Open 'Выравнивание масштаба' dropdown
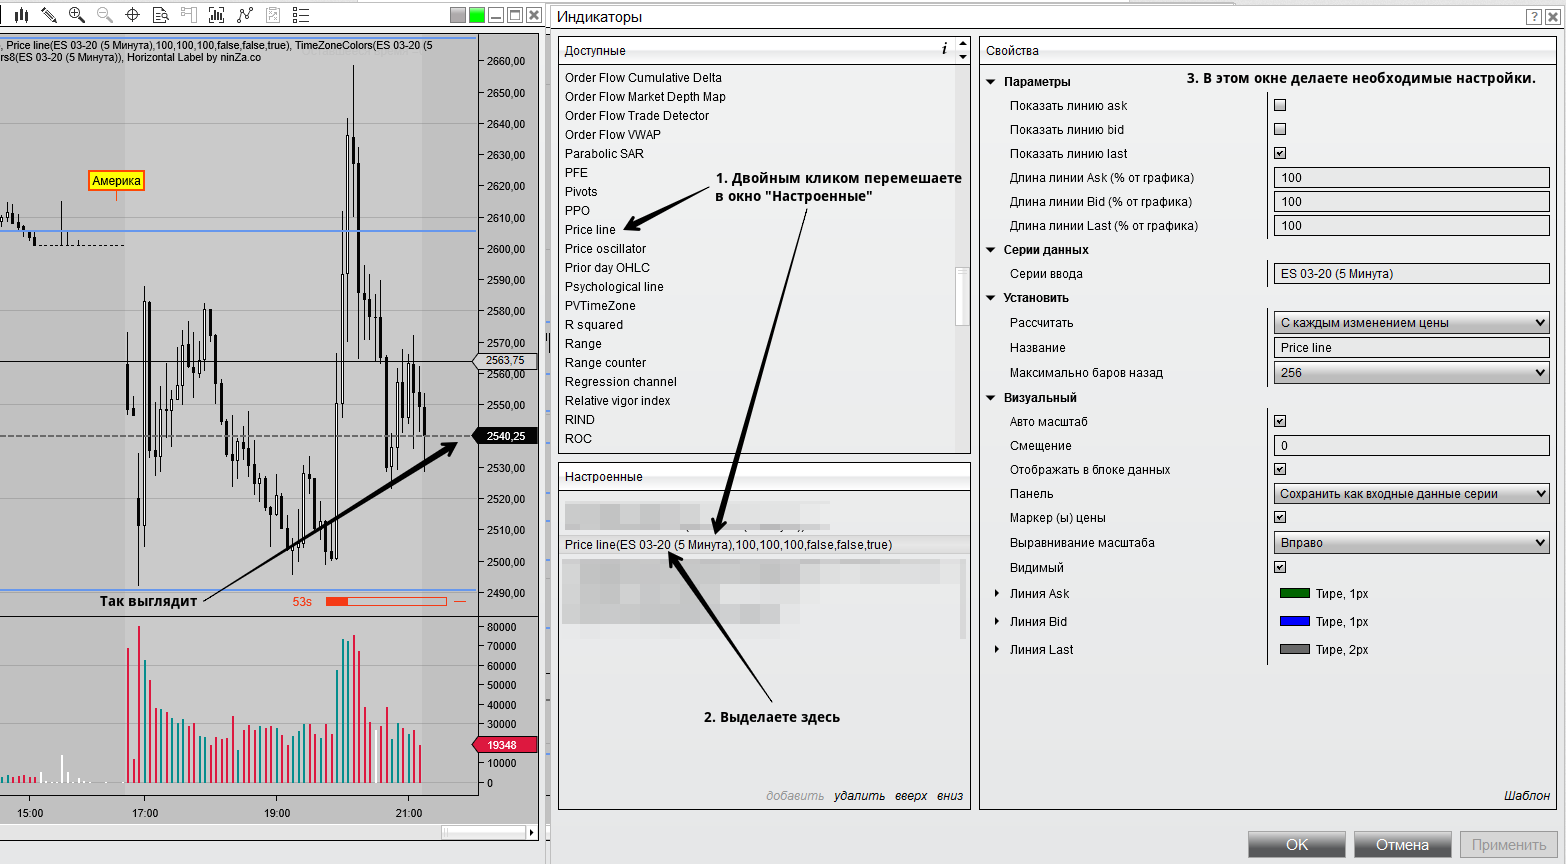Viewport: 1566px width, 864px height. tap(1412, 543)
